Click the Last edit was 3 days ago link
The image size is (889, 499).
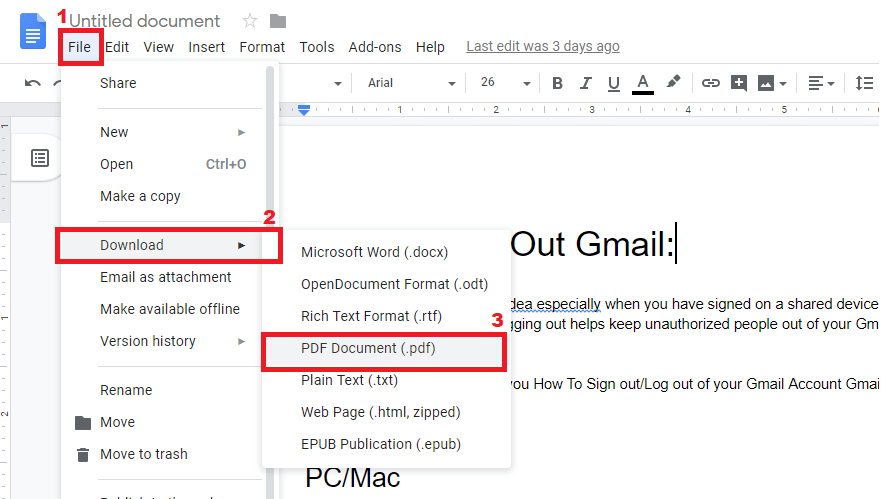tap(543, 46)
